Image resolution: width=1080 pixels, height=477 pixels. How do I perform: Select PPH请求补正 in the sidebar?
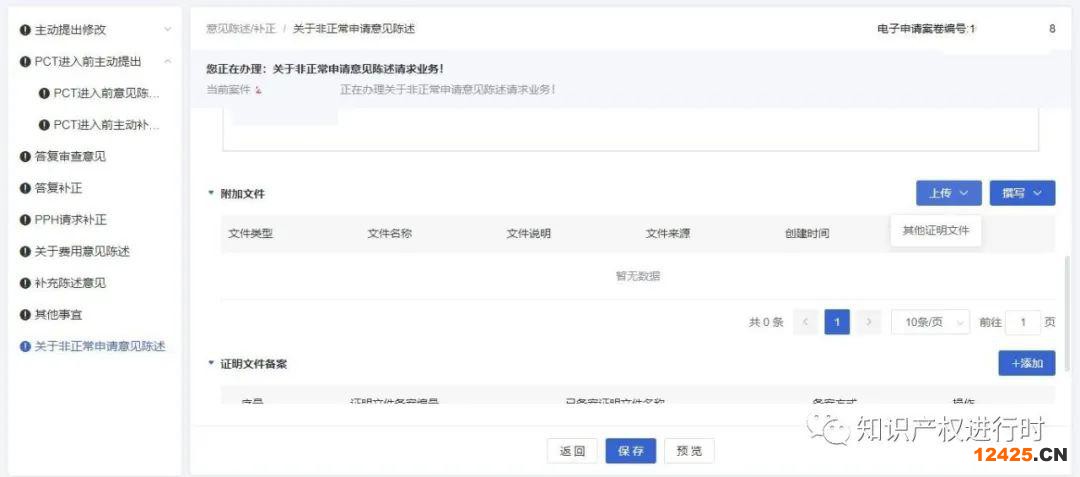[x=70, y=220]
